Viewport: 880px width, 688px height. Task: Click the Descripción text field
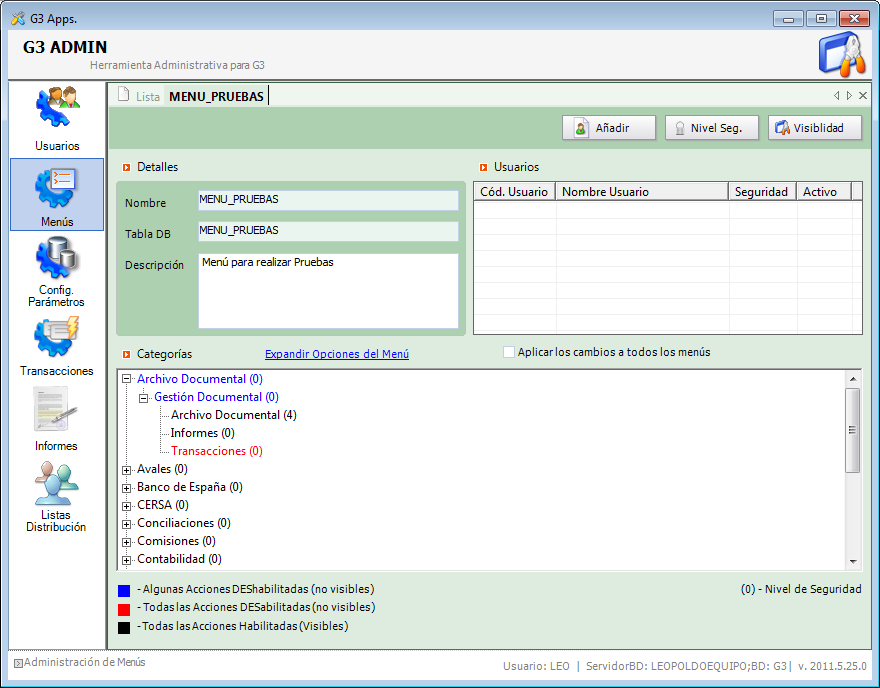(328, 290)
